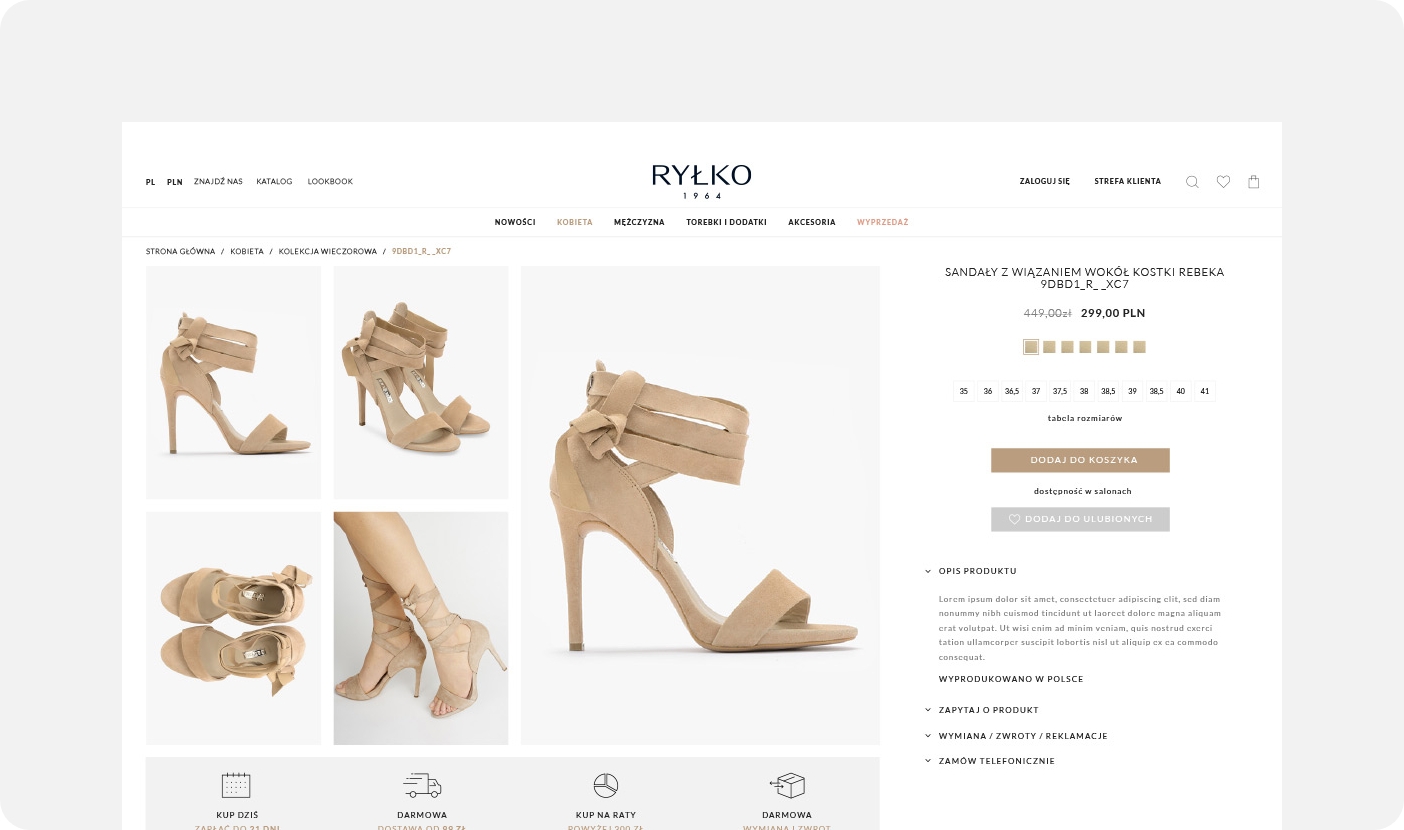This screenshot has width=1404, height=830.
Task: Click the Zaloguj Się link
Action: tap(1045, 182)
